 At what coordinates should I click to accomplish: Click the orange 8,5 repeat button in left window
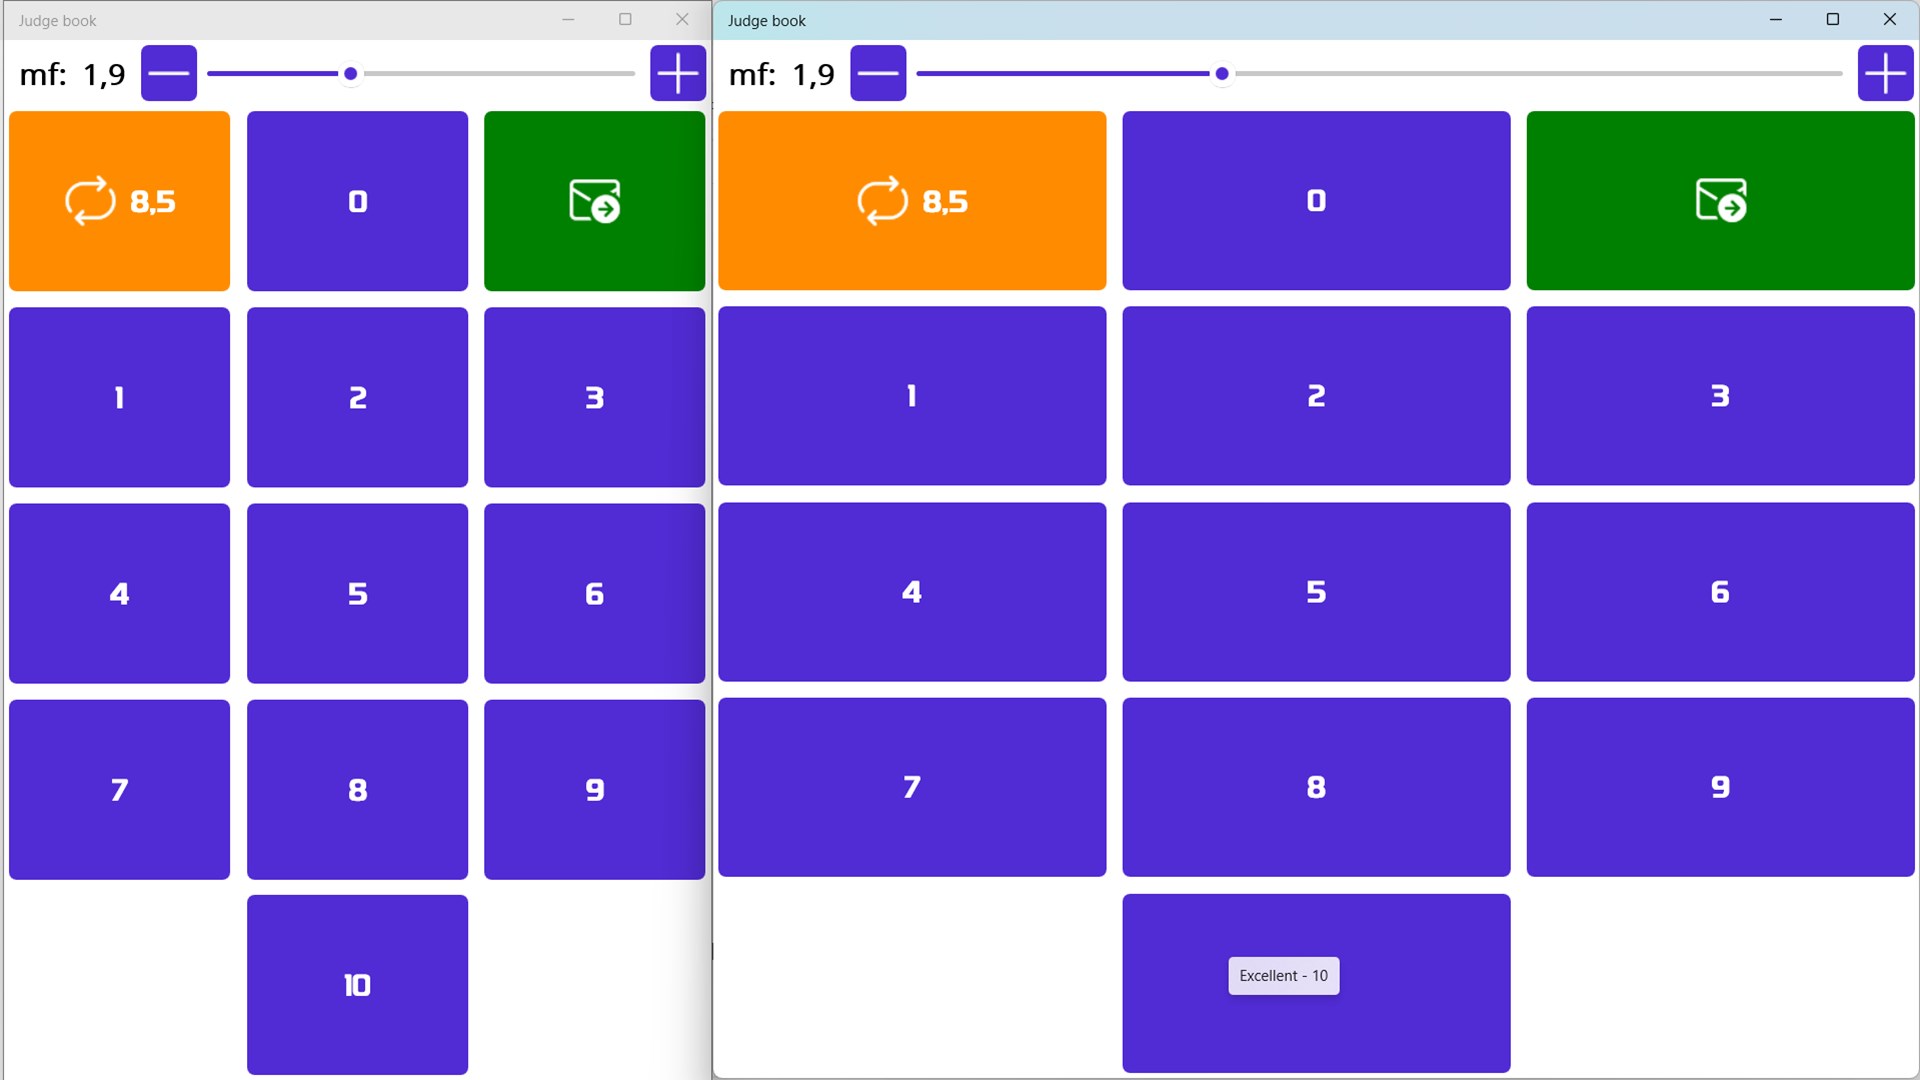[119, 201]
